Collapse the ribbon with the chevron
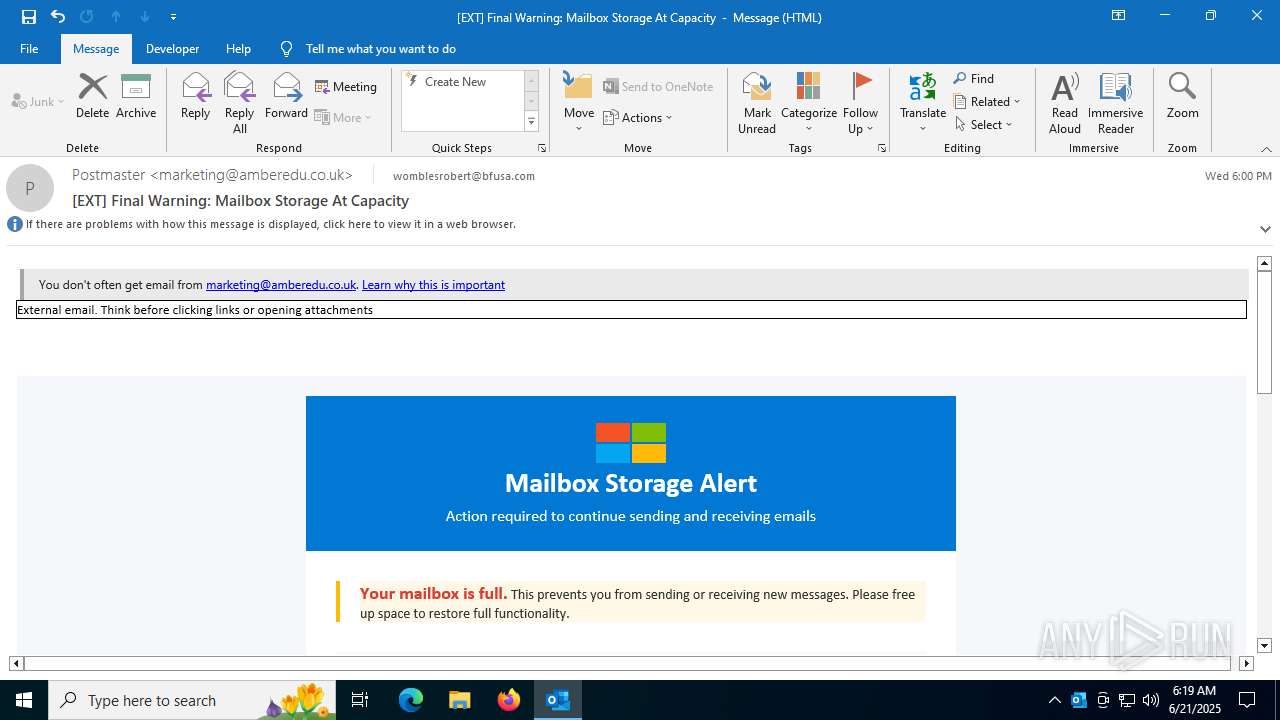The image size is (1280, 720). [x=1266, y=149]
